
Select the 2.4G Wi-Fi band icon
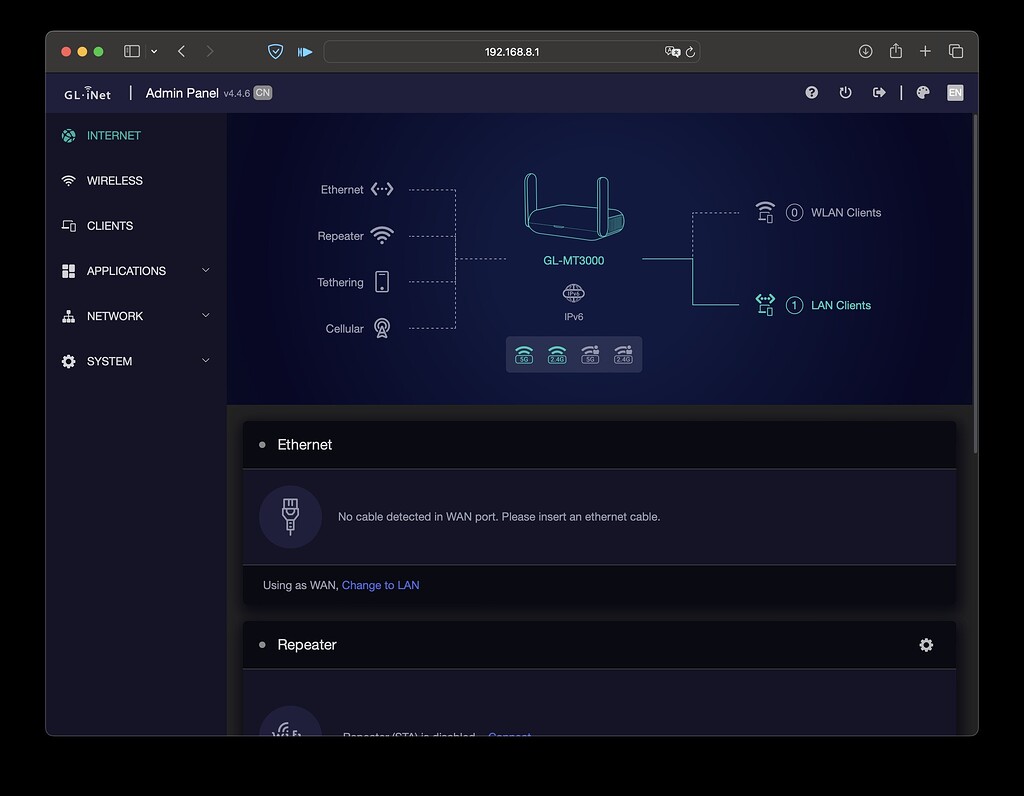click(557, 354)
